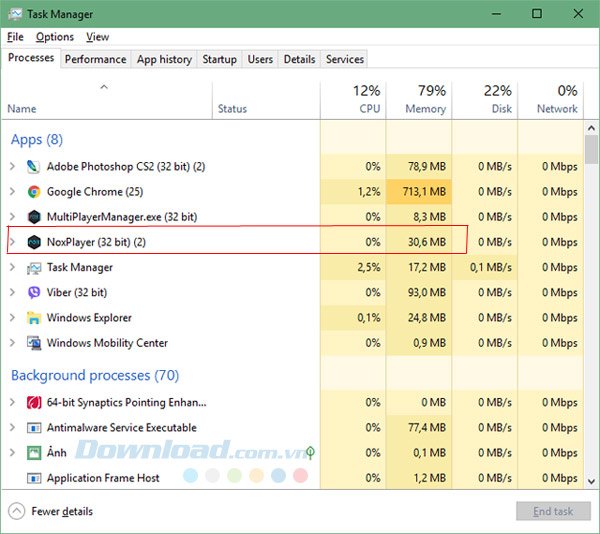
Task: Click the purple Viber icon
Action: (x=34, y=293)
